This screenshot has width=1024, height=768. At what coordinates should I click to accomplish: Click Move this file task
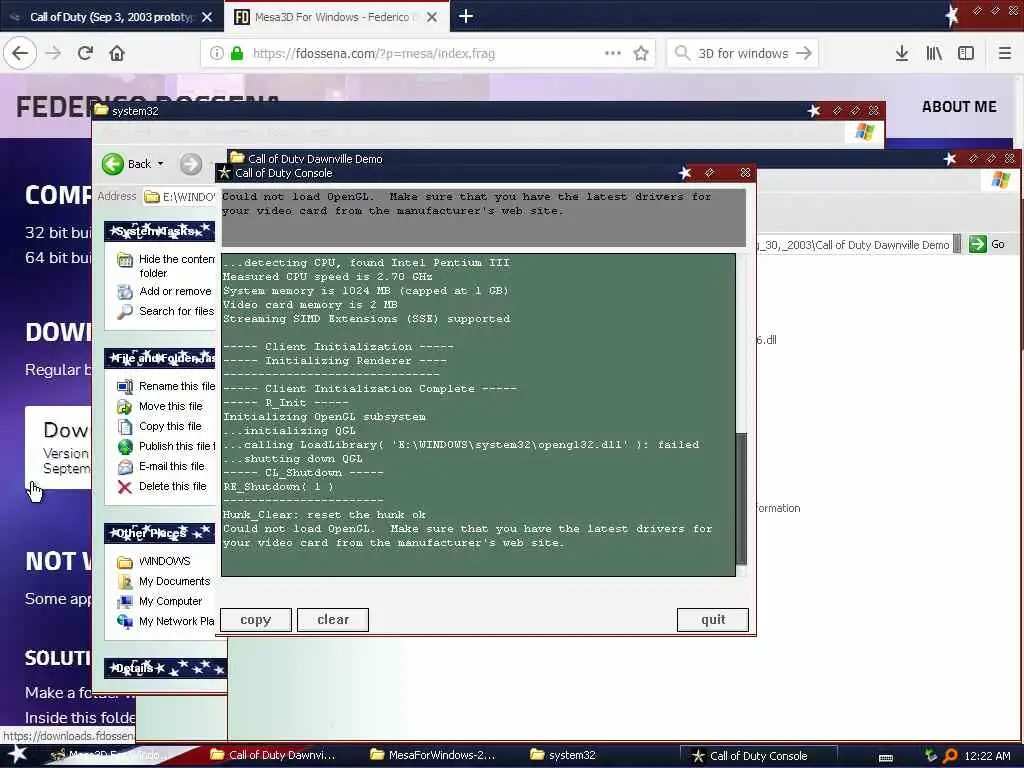coord(160,406)
